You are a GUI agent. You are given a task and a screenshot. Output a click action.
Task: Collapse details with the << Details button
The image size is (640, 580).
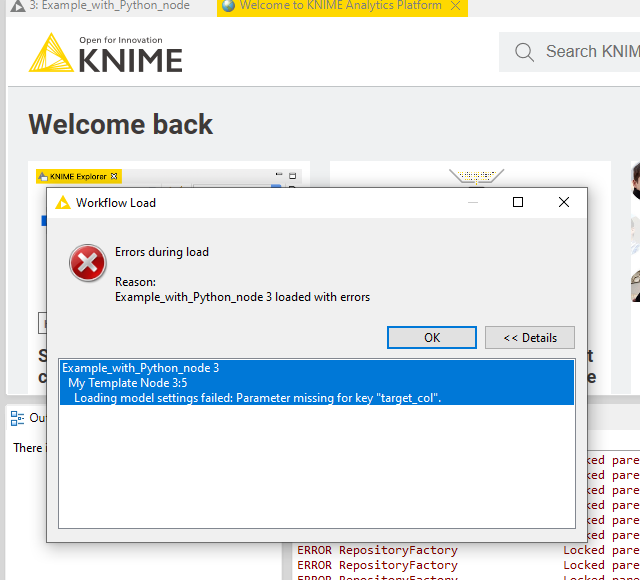pos(530,338)
